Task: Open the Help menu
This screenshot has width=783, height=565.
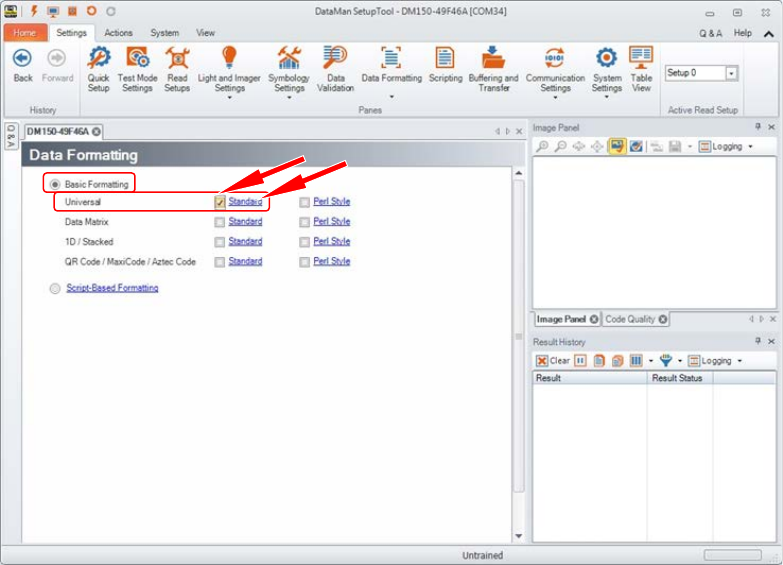Action: 743,33
